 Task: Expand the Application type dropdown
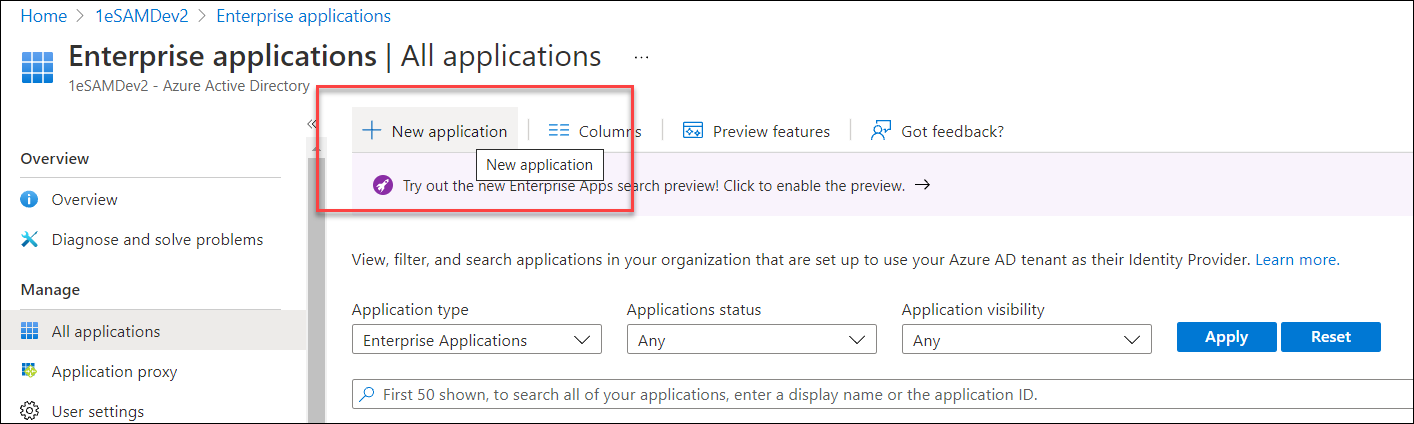(477, 340)
